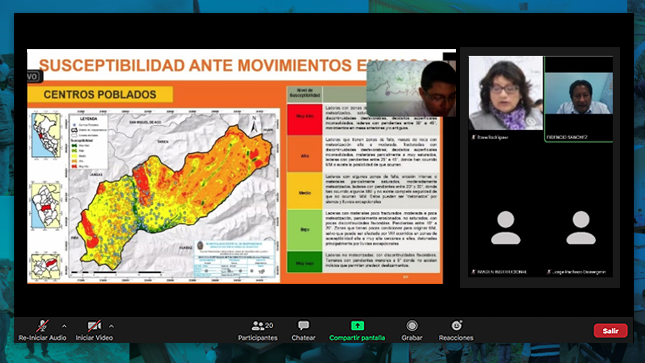Click the Iniciar Video camera icon
The width and height of the screenshot is (645, 363).
click(94, 326)
